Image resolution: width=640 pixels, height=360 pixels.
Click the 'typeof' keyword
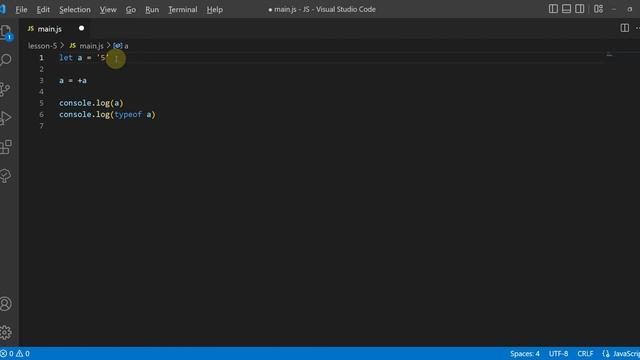tap(128, 115)
